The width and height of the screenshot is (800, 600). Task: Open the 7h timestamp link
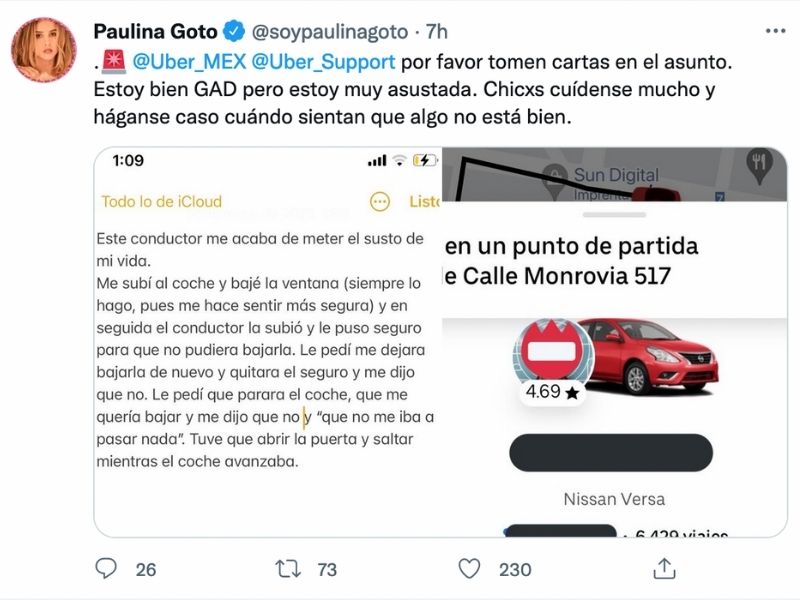[437, 32]
